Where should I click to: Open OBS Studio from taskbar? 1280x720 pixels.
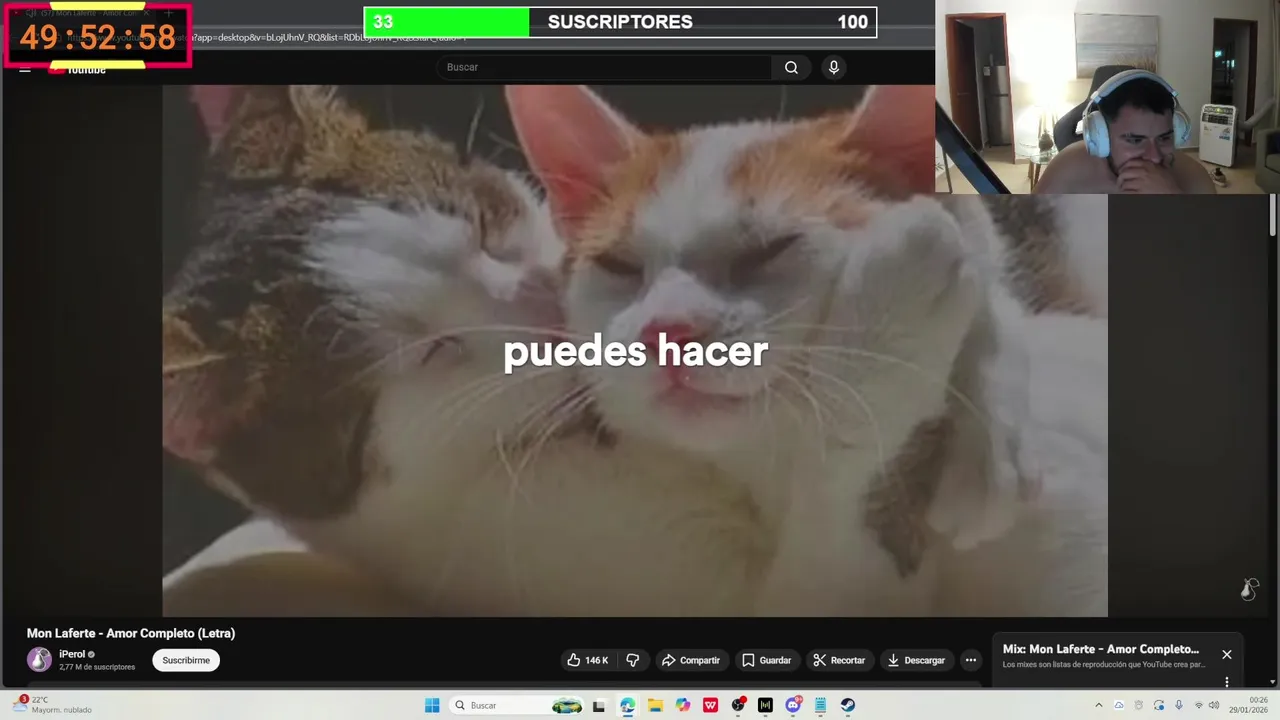point(738,705)
